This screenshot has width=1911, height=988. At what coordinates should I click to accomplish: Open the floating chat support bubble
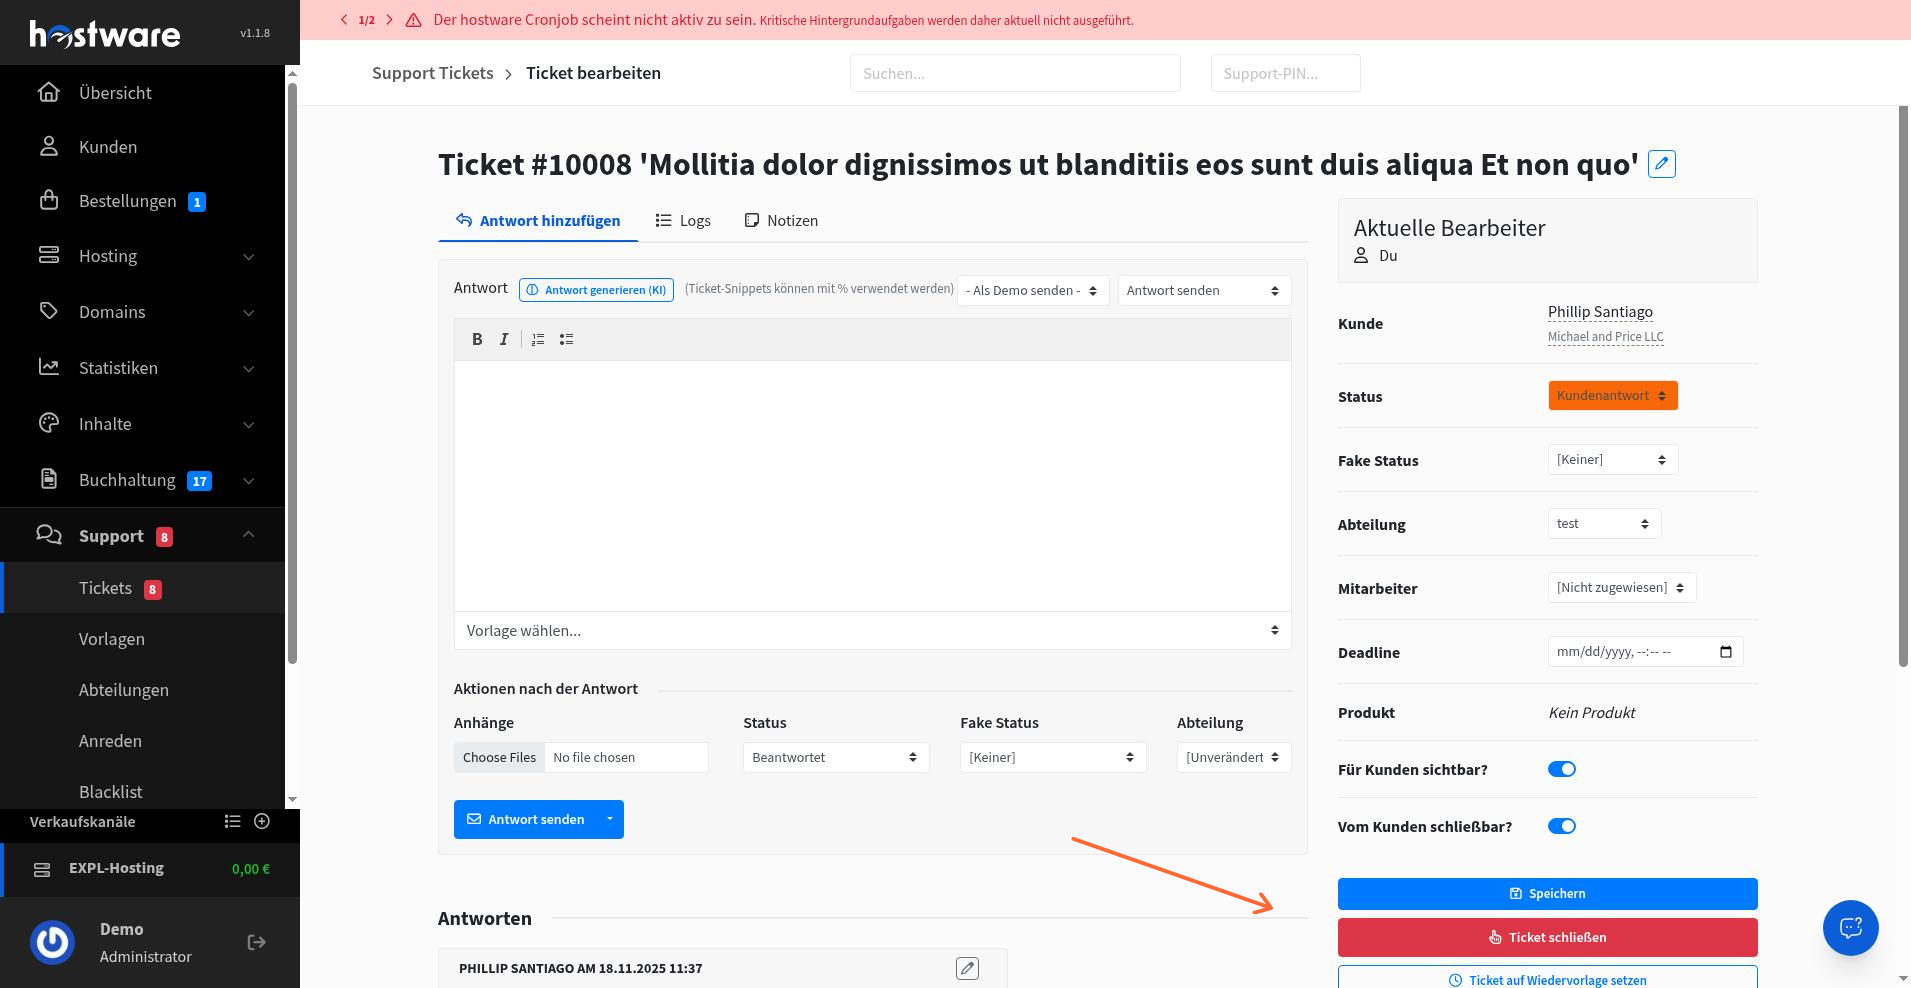coord(1850,928)
